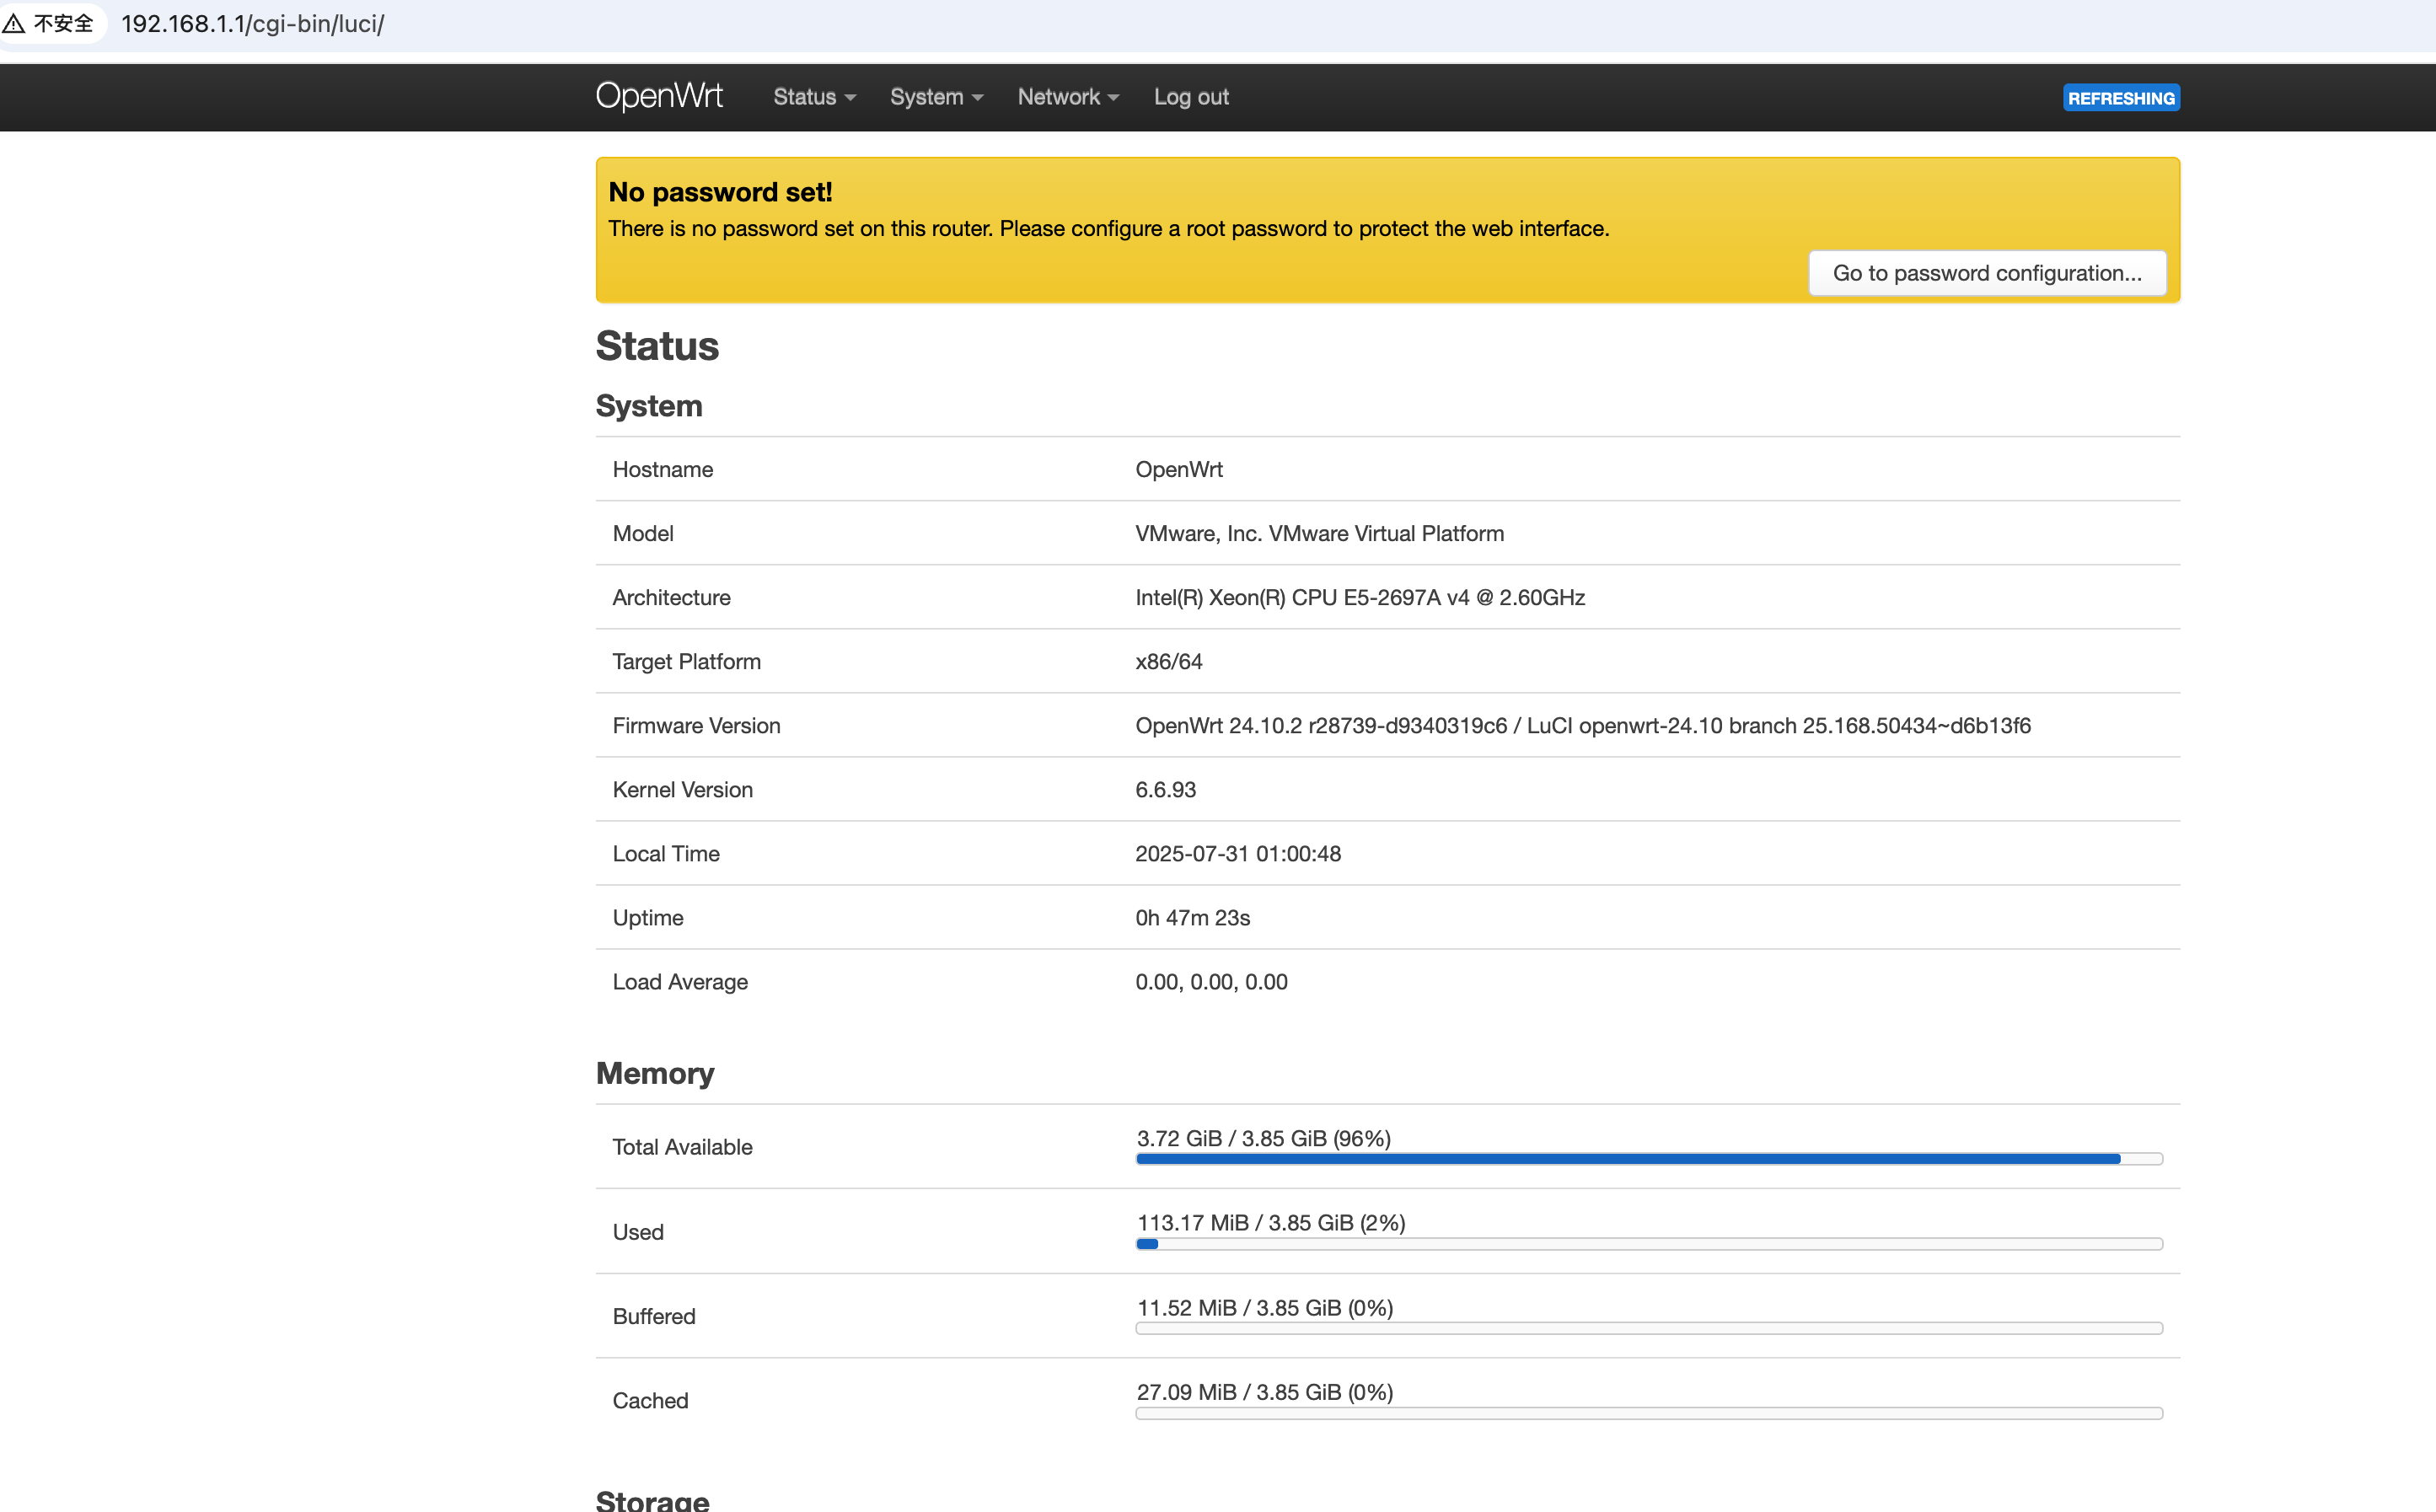This screenshot has height=1512, width=2436.
Task: Select the Kernel Version value 6.6.93
Action: pos(1165,789)
